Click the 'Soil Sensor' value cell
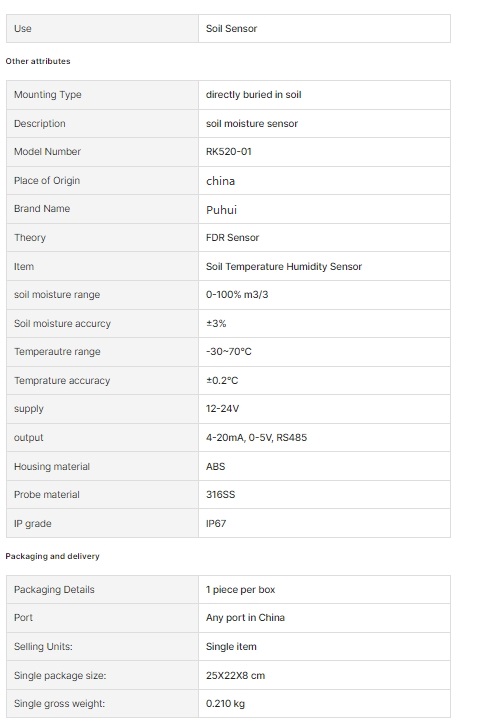This screenshot has height=726, width=479. pos(324,29)
